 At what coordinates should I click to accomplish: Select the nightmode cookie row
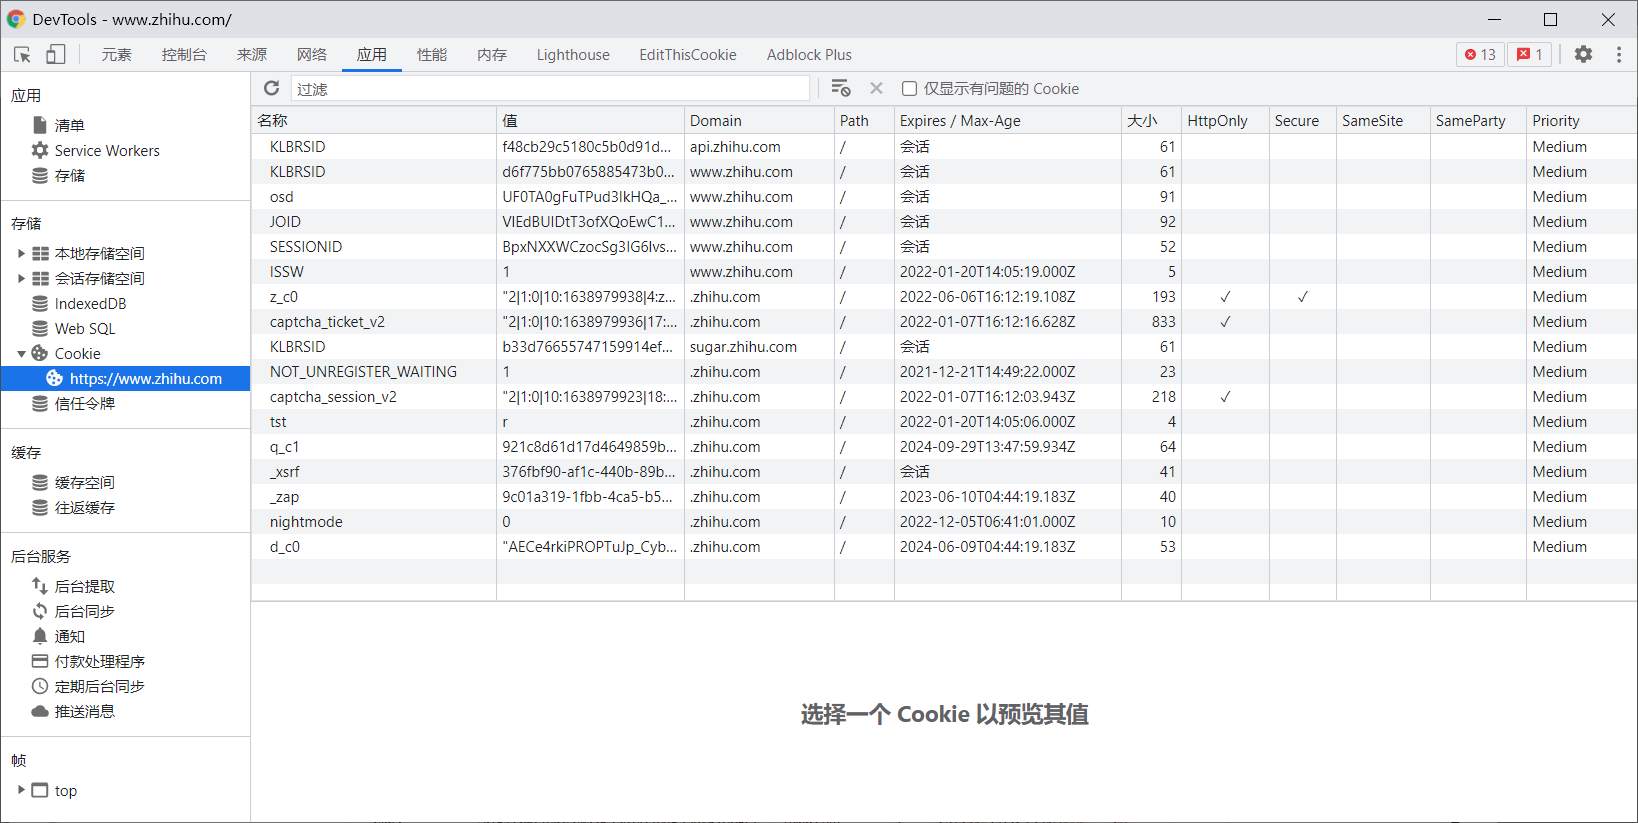click(x=944, y=521)
